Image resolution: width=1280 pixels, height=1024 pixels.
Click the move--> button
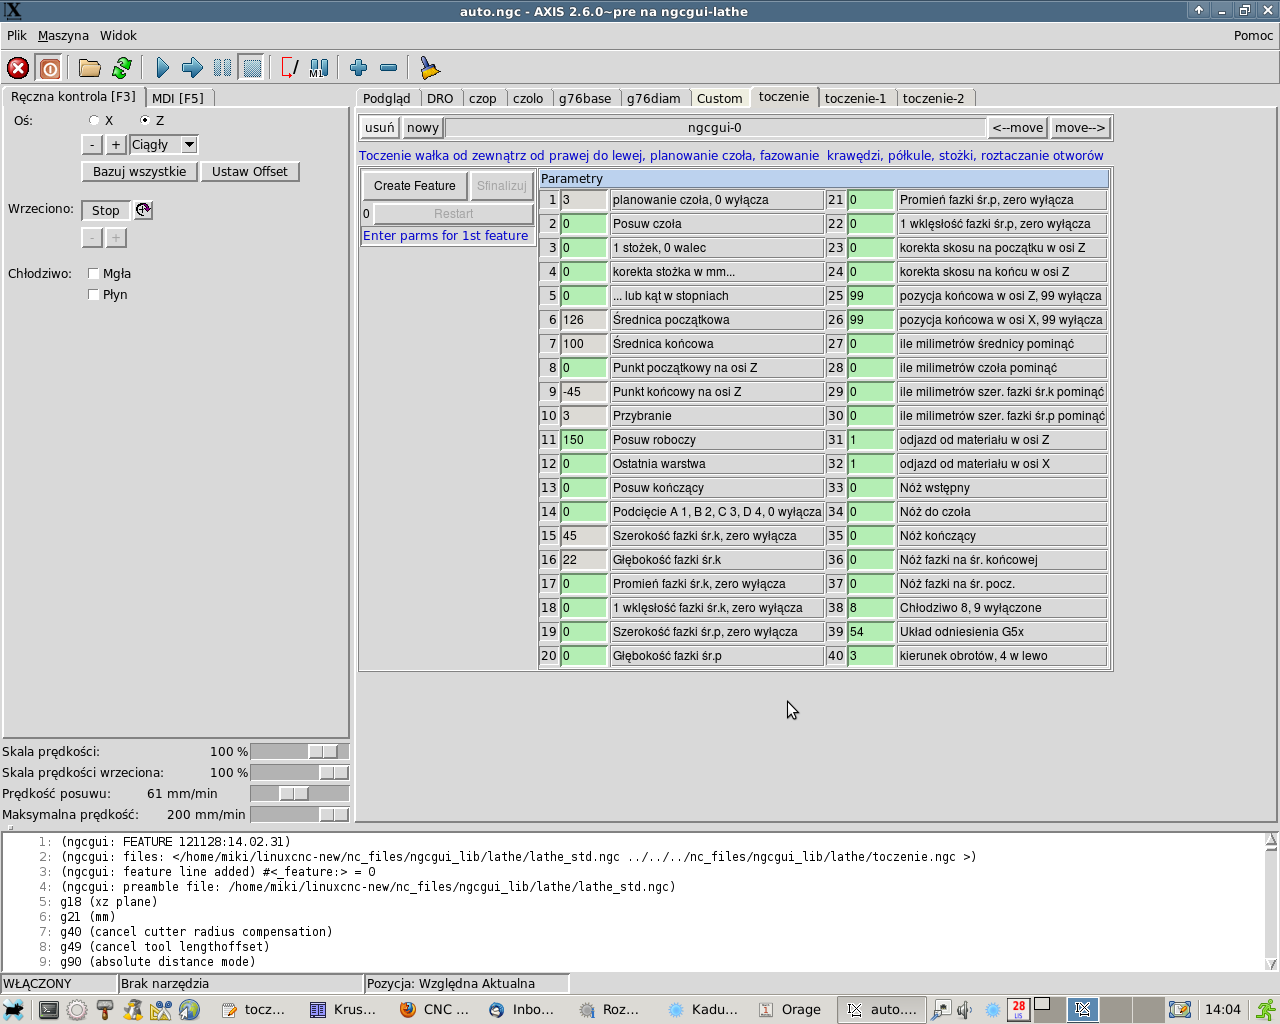(1080, 128)
